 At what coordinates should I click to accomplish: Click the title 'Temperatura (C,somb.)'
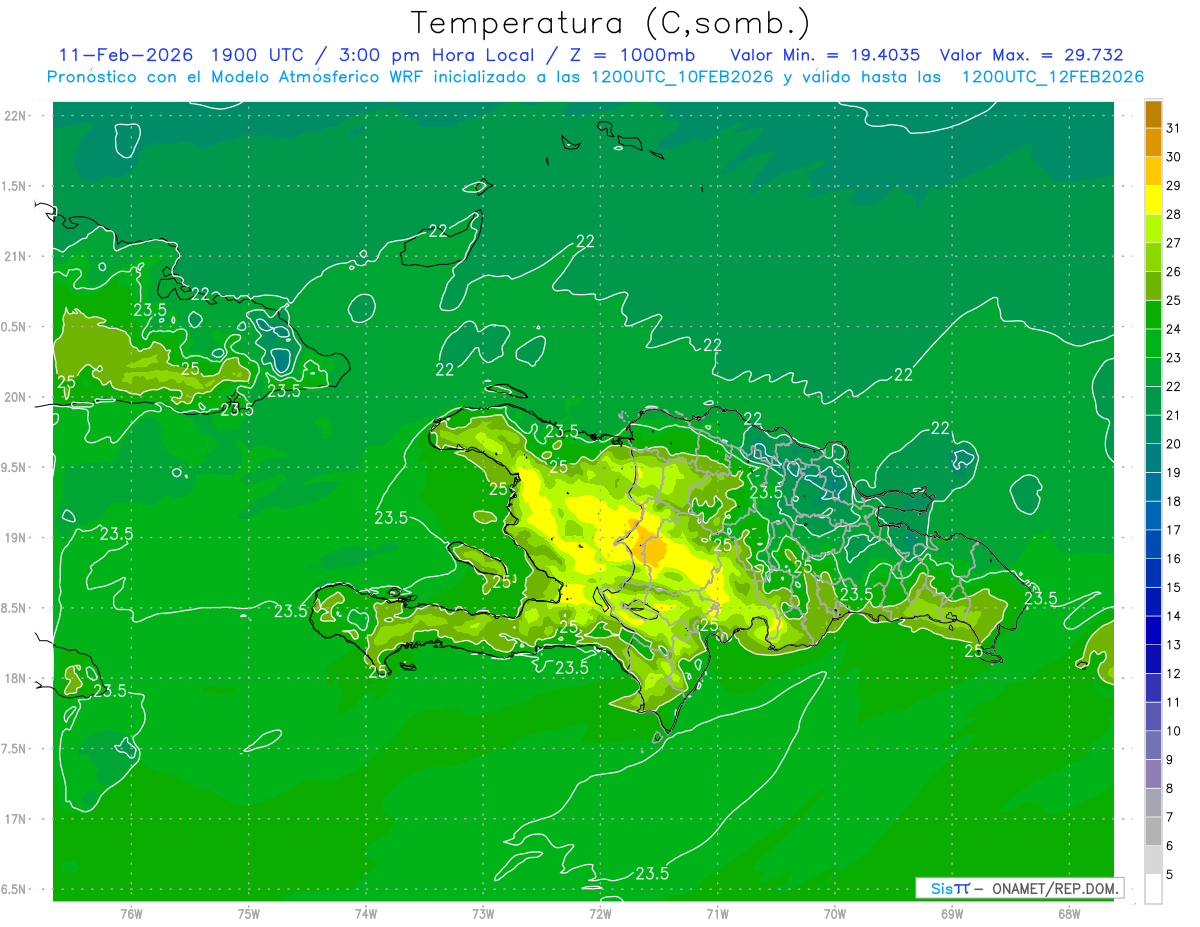(610, 22)
